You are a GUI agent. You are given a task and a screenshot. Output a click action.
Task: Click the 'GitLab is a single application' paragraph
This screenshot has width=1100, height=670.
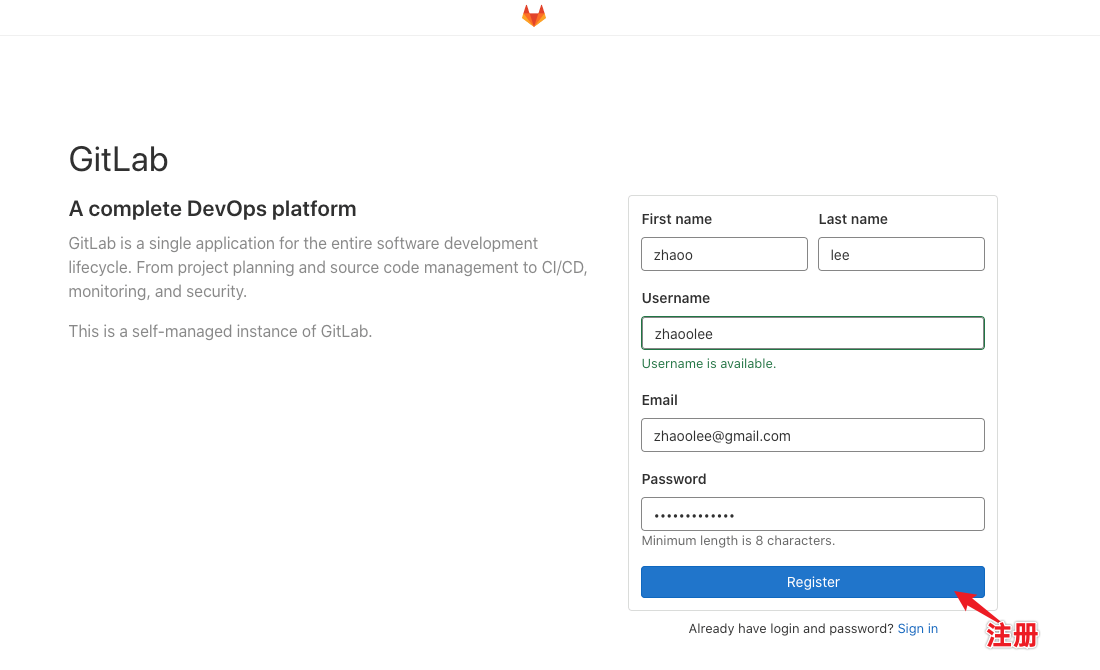[x=328, y=267]
